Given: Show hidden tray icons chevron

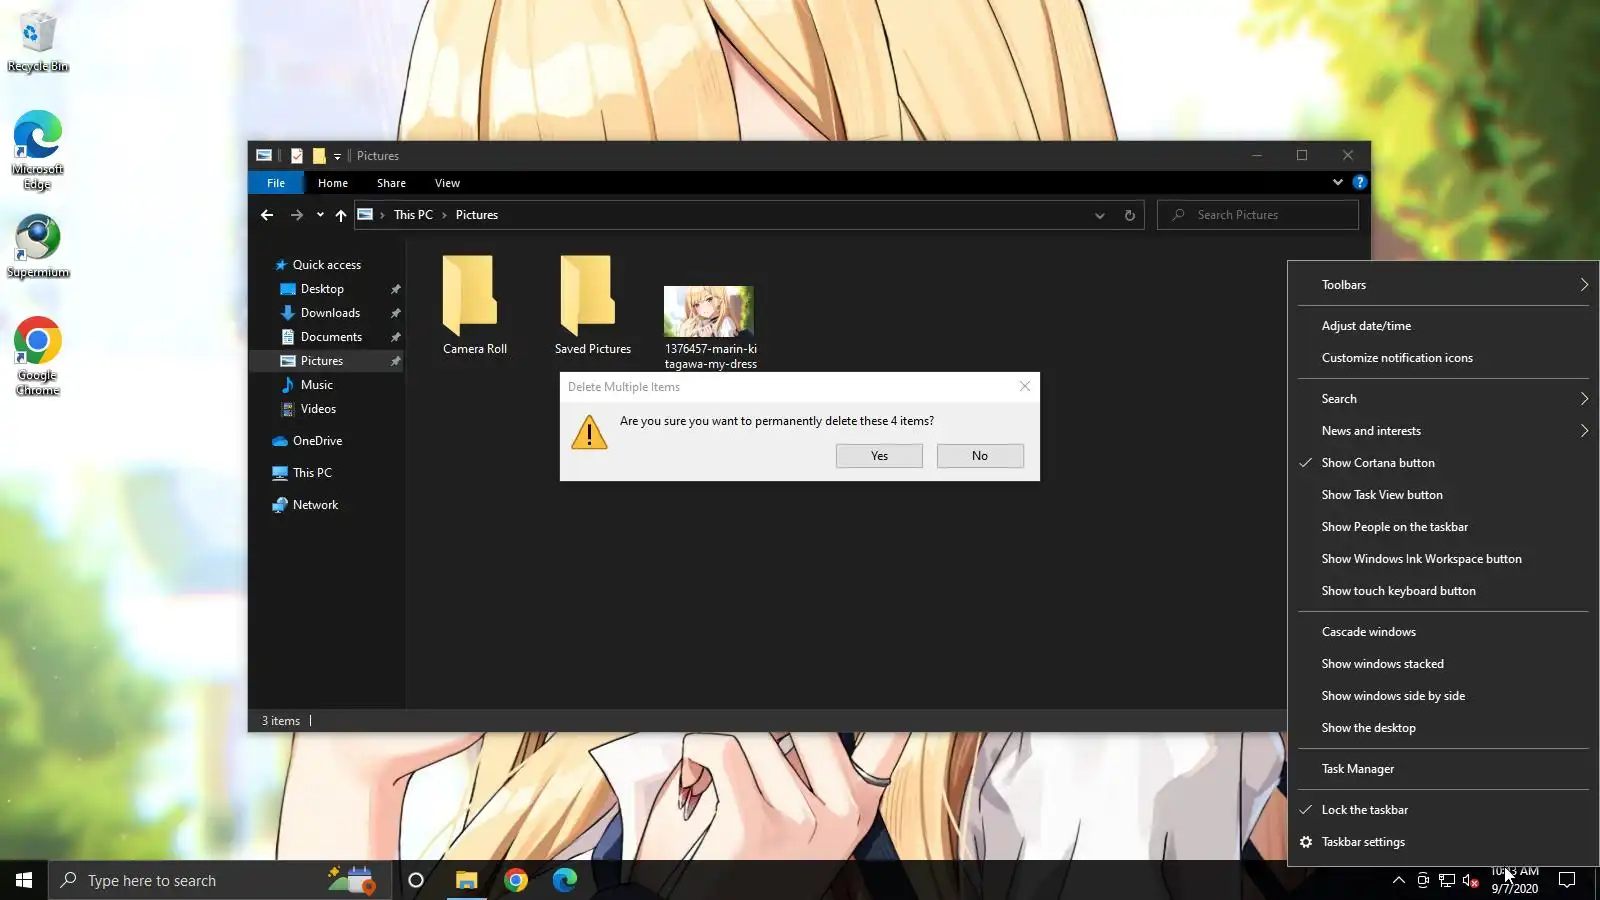Looking at the screenshot, I should [x=1398, y=880].
